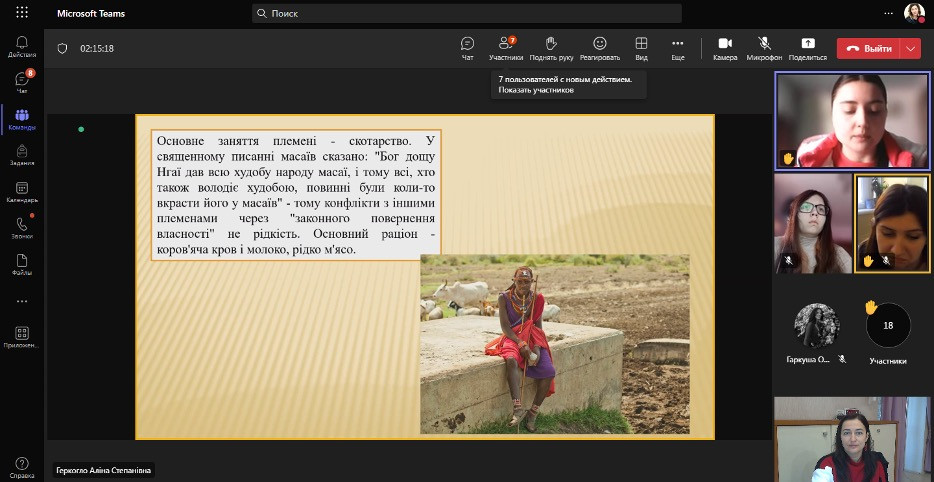Toggle the Камера on or off
The width and height of the screenshot is (934, 482).
click(x=725, y=47)
